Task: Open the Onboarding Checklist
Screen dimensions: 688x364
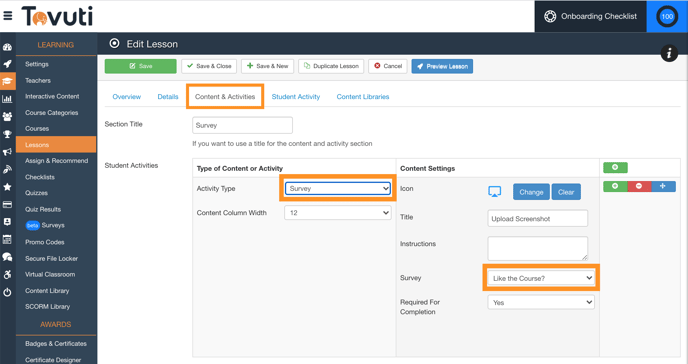Action: click(591, 16)
